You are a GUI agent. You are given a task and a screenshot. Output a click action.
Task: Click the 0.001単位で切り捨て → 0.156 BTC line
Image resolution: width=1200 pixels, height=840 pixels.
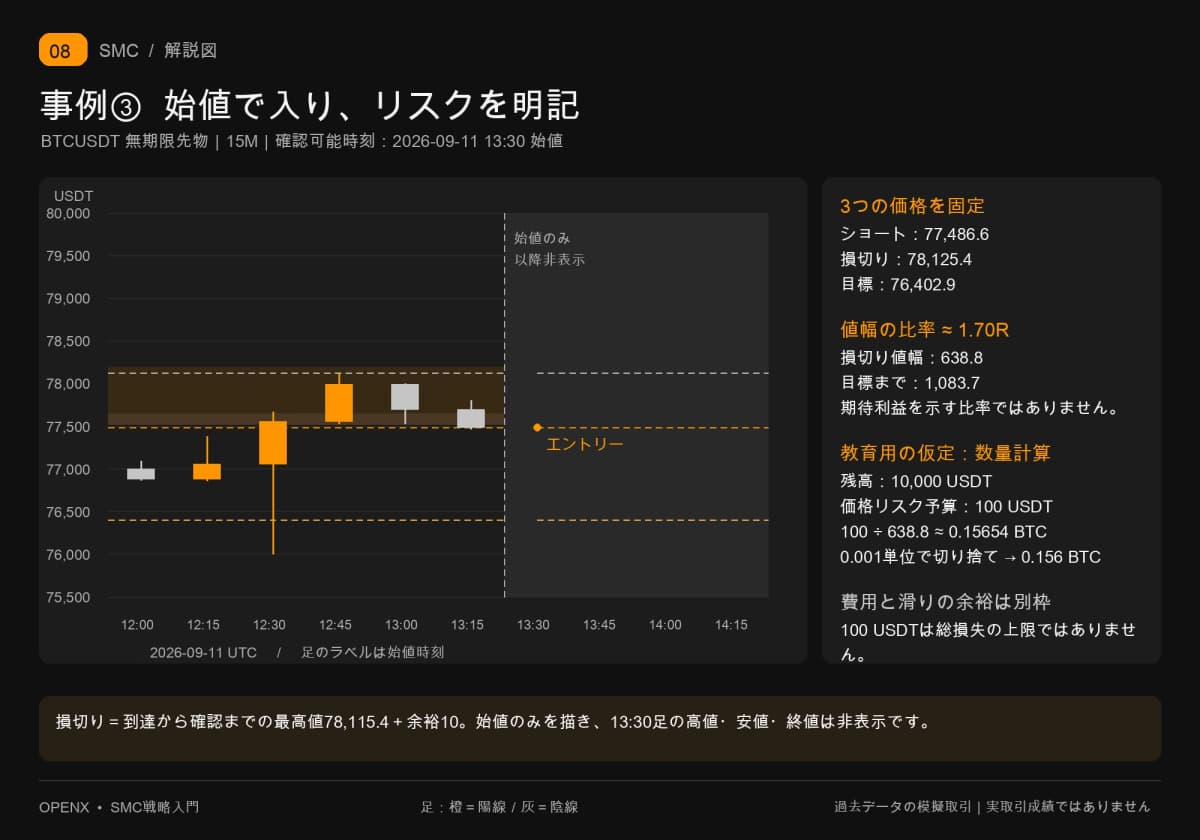coord(971,557)
